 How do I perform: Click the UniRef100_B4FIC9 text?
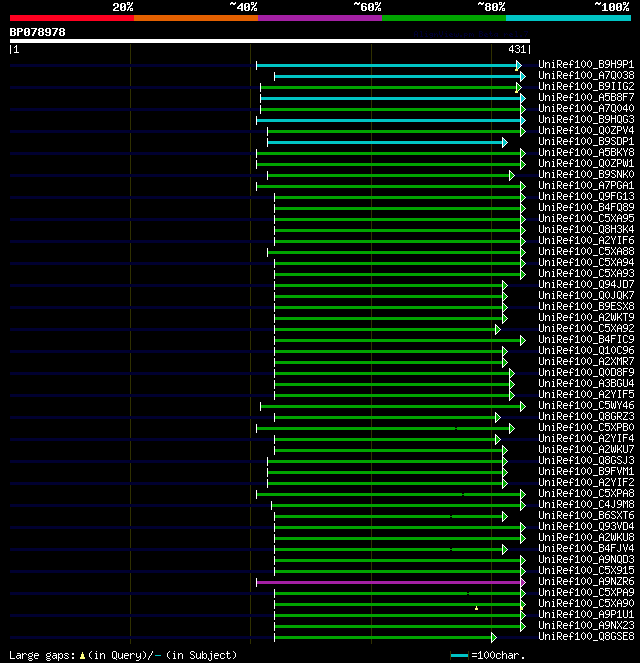[586, 339]
